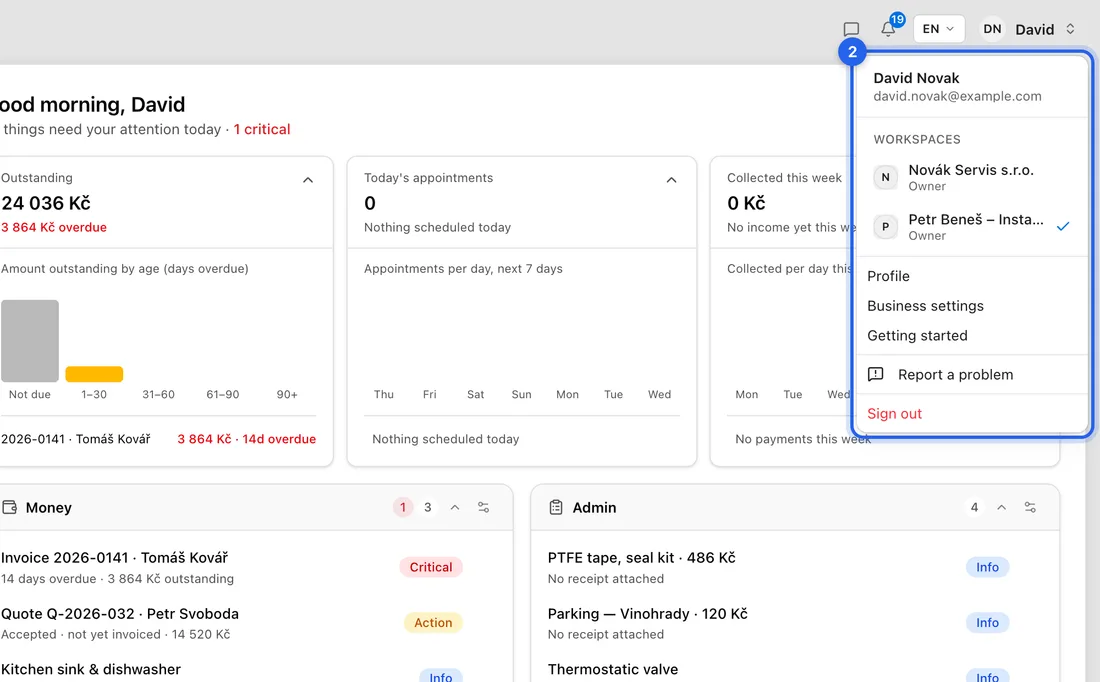1100x682 pixels.
Task: Collapse the Money section
Action: click(455, 507)
